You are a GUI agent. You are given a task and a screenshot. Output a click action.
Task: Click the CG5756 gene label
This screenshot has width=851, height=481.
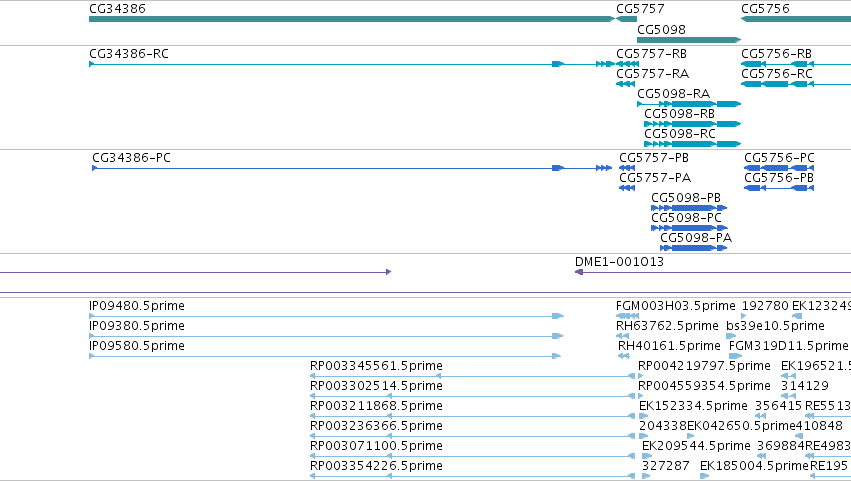point(765,9)
